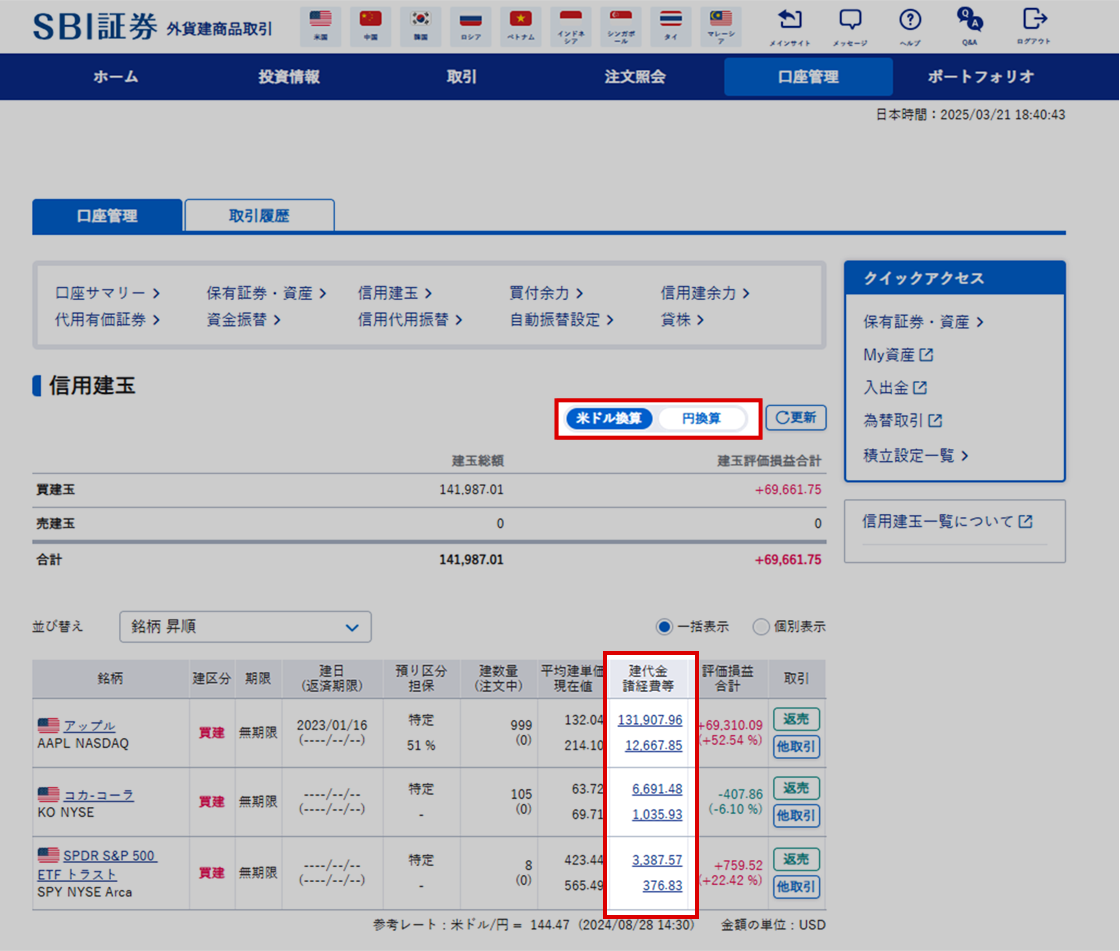Select the シンガポール (Singapore) flag icon
This screenshot has height=951, width=1120.
[621, 26]
